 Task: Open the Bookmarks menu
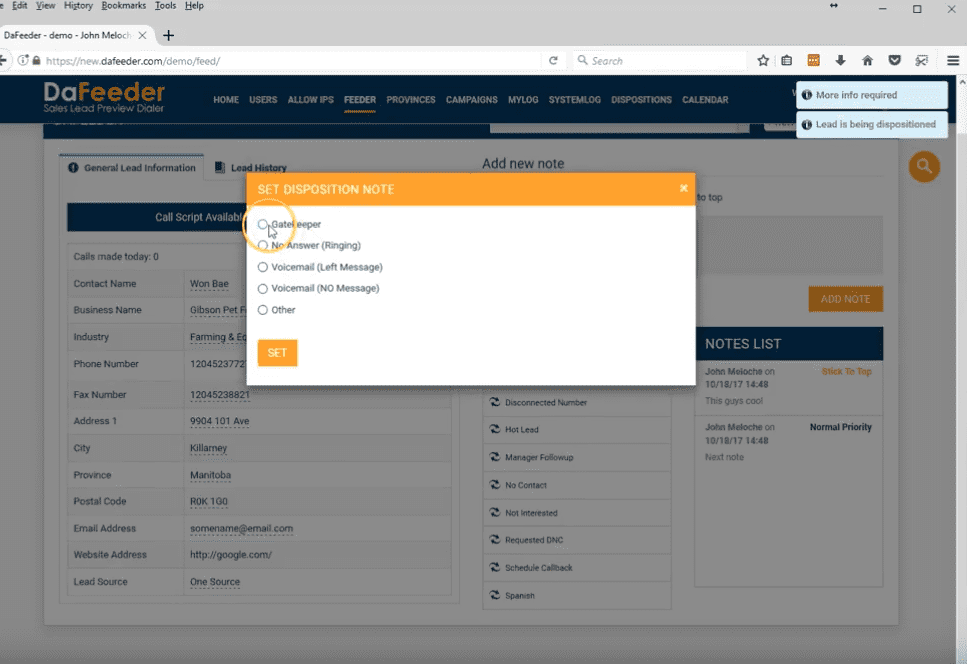[122, 6]
